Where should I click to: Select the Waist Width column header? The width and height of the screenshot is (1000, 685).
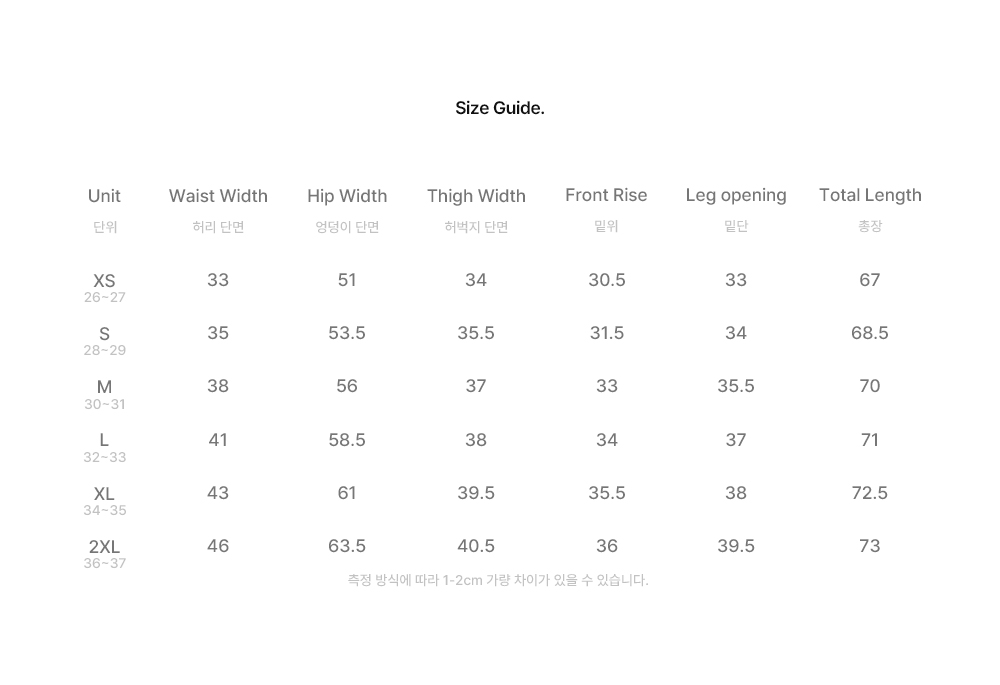tap(218, 196)
